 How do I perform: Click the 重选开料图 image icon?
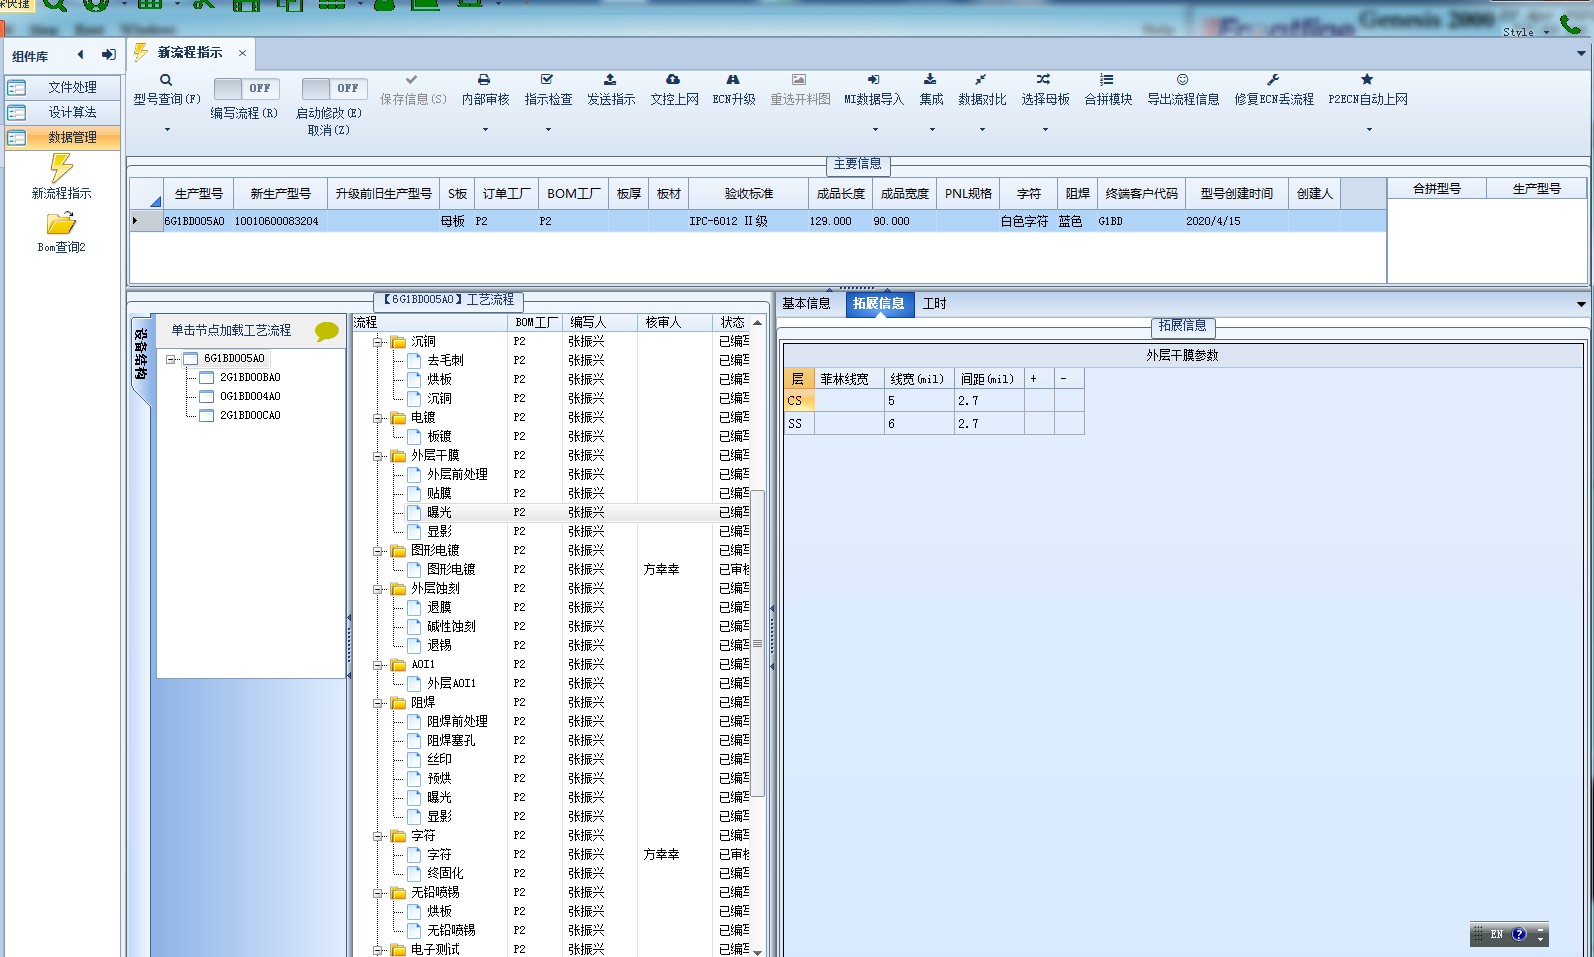[x=799, y=79]
